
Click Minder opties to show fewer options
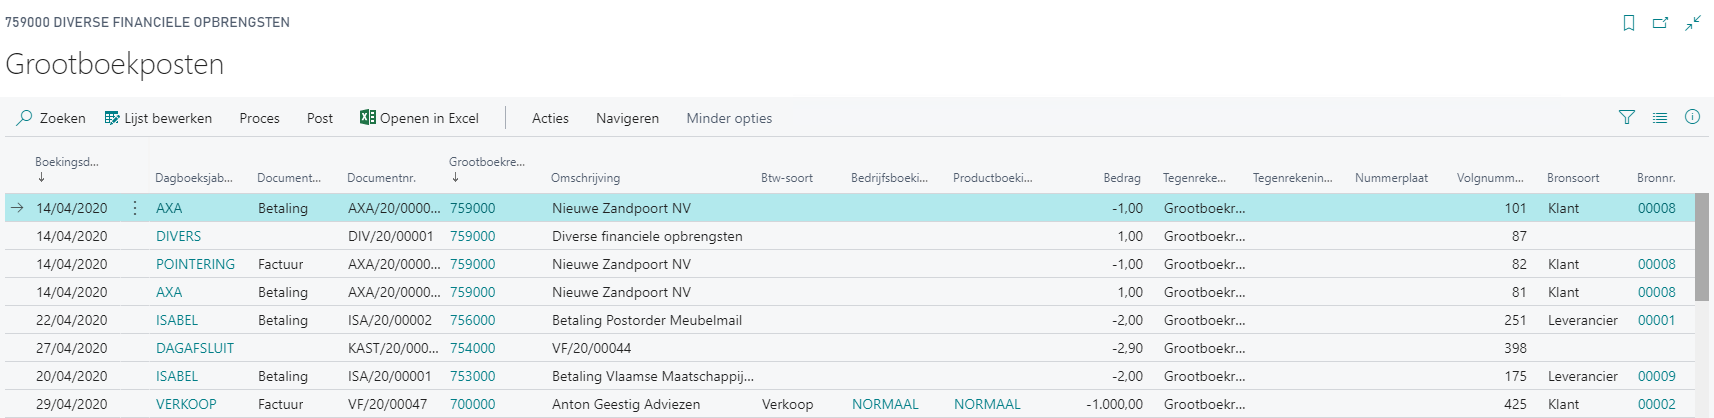pos(729,118)
